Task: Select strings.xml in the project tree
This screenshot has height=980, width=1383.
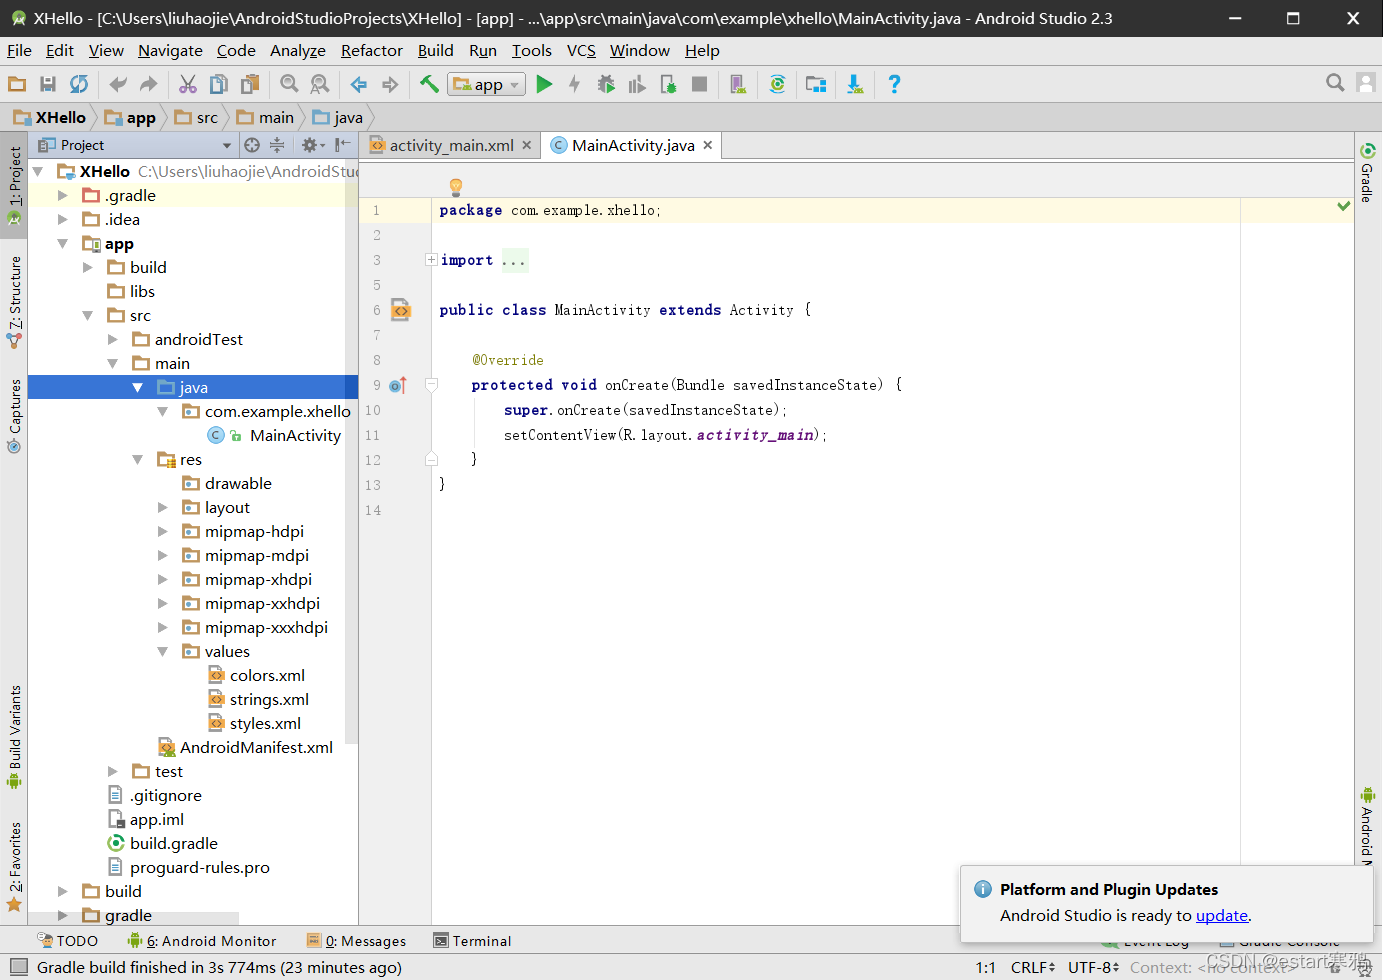Action: (269, 700)
